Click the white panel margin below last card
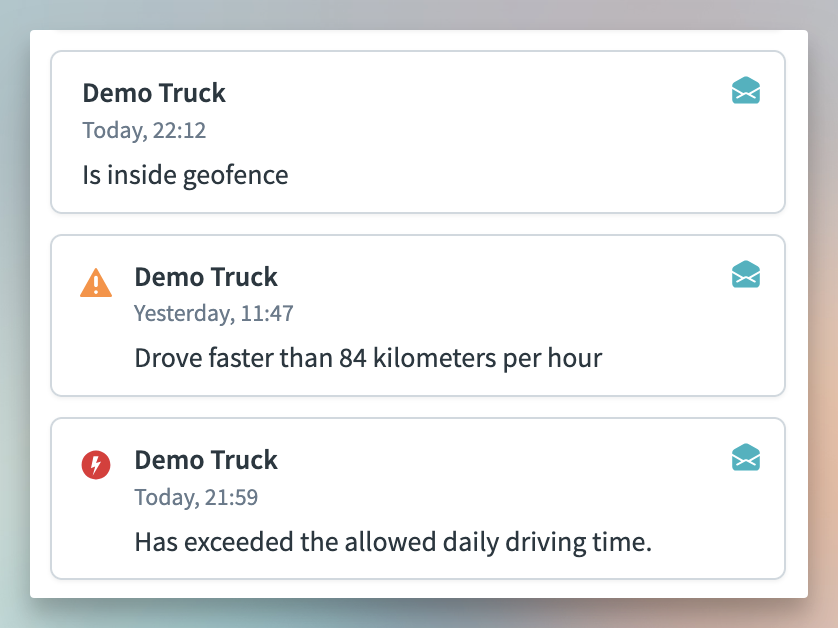The width and height of the screenshot is (838, 628). (x=418, y=588)
